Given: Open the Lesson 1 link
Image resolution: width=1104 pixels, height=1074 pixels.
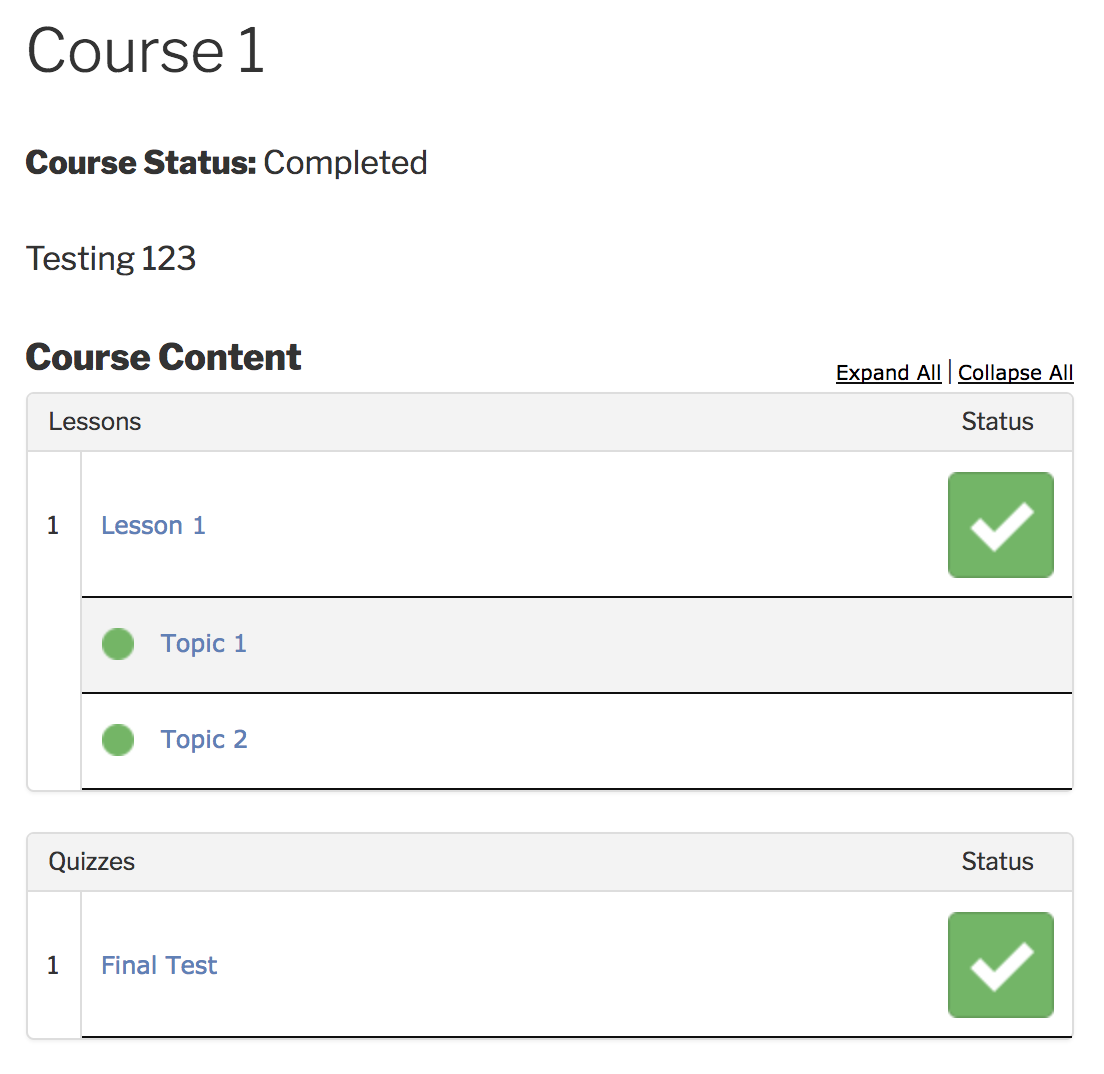Looking at the screenshot, I should click(152, 524).
